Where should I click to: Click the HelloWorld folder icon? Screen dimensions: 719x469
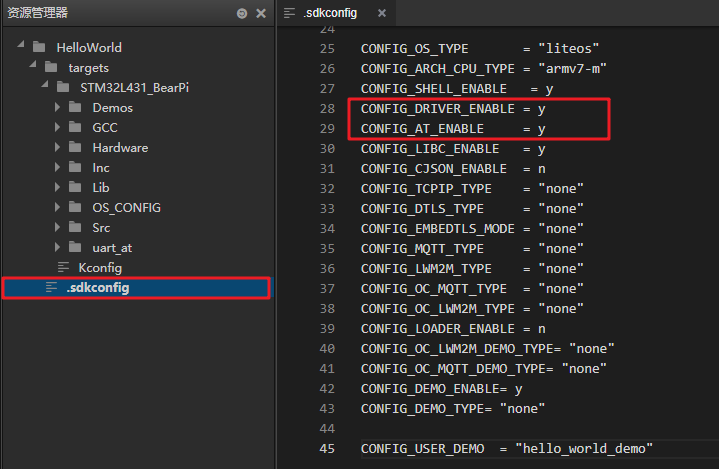tap(39, 47)
